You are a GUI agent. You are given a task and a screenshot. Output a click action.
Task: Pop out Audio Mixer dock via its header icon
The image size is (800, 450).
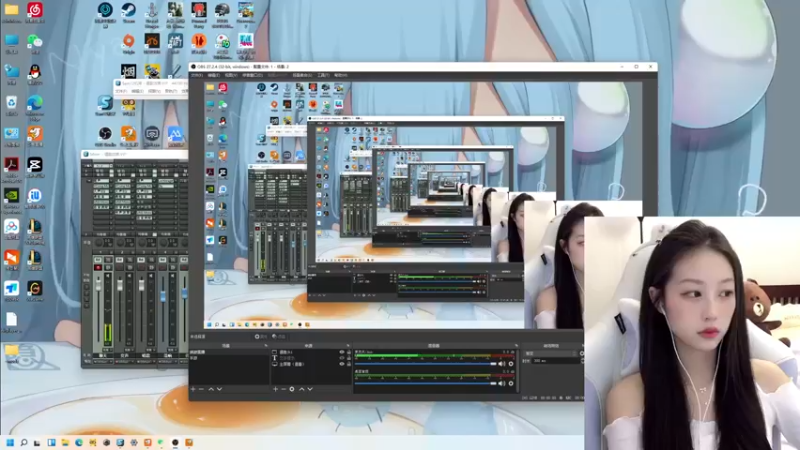point(516,345)
